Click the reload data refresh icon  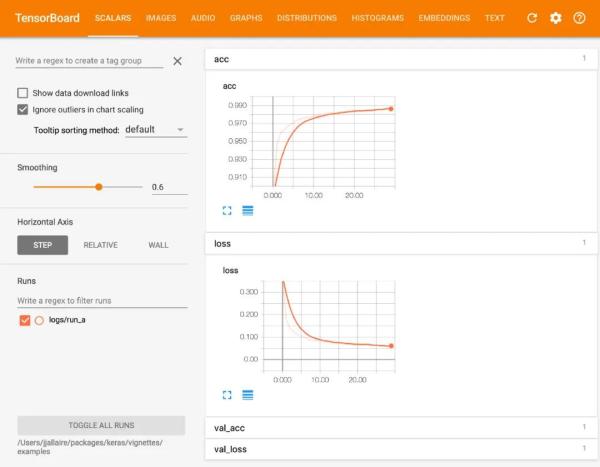tap(532, 18)
